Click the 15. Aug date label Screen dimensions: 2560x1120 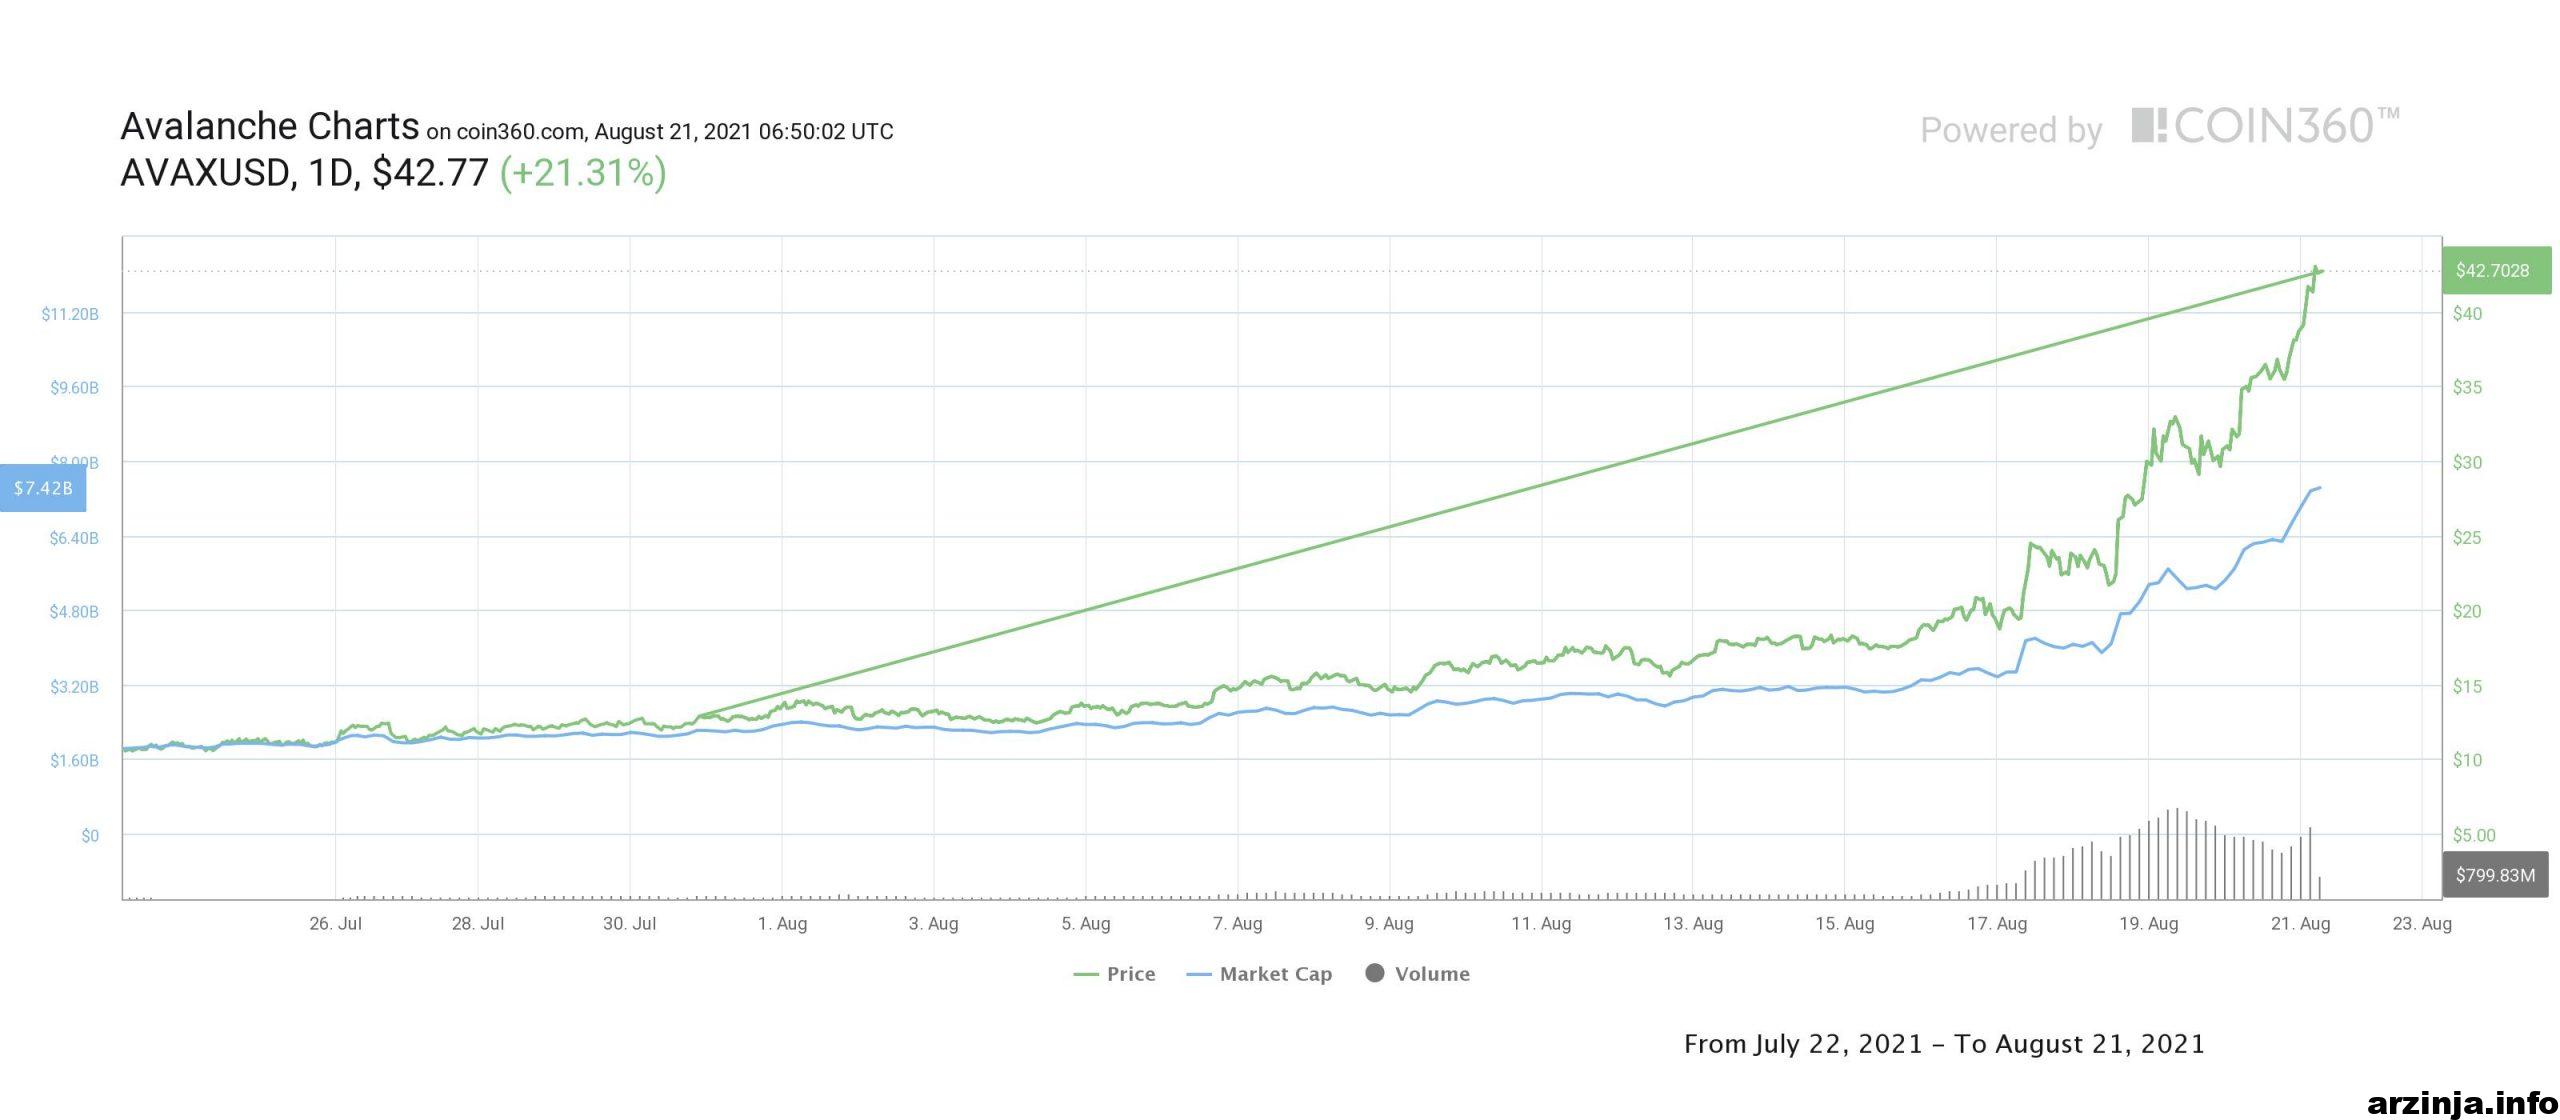(1845, 924)
